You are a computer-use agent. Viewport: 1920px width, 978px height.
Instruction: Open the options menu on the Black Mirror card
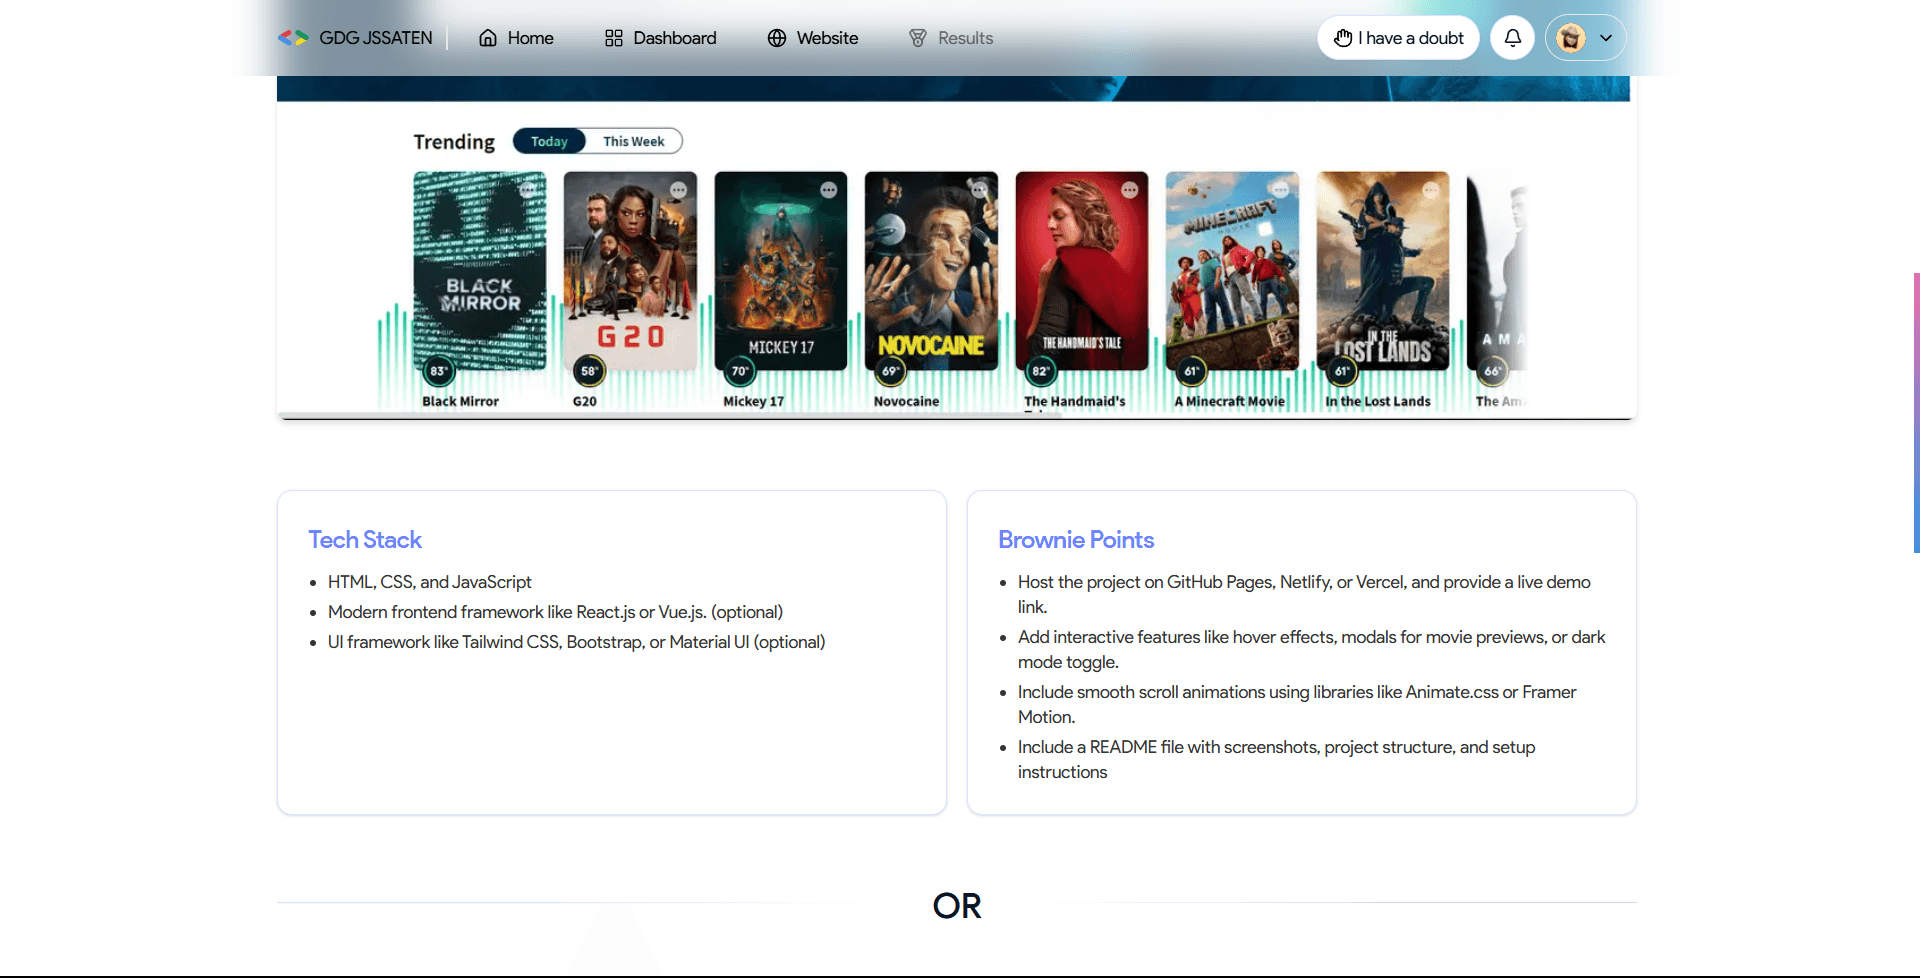[x=529, y=189]
